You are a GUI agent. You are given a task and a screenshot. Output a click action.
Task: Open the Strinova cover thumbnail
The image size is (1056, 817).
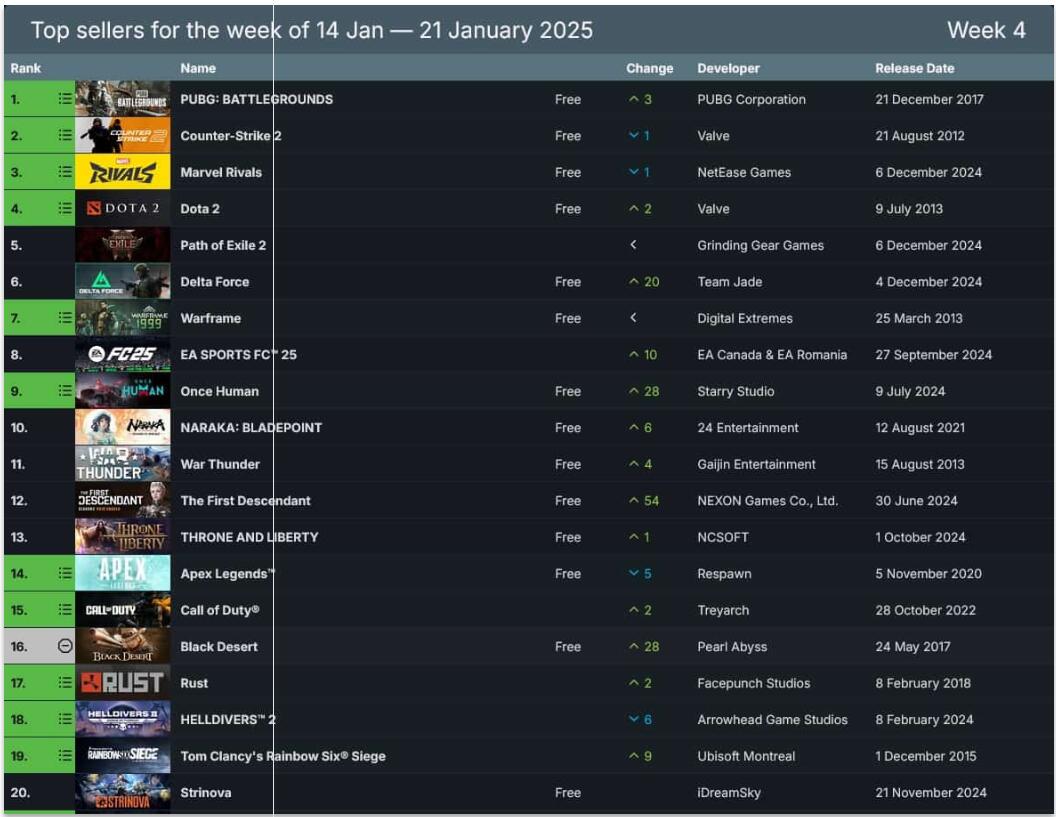click(123, 792)
